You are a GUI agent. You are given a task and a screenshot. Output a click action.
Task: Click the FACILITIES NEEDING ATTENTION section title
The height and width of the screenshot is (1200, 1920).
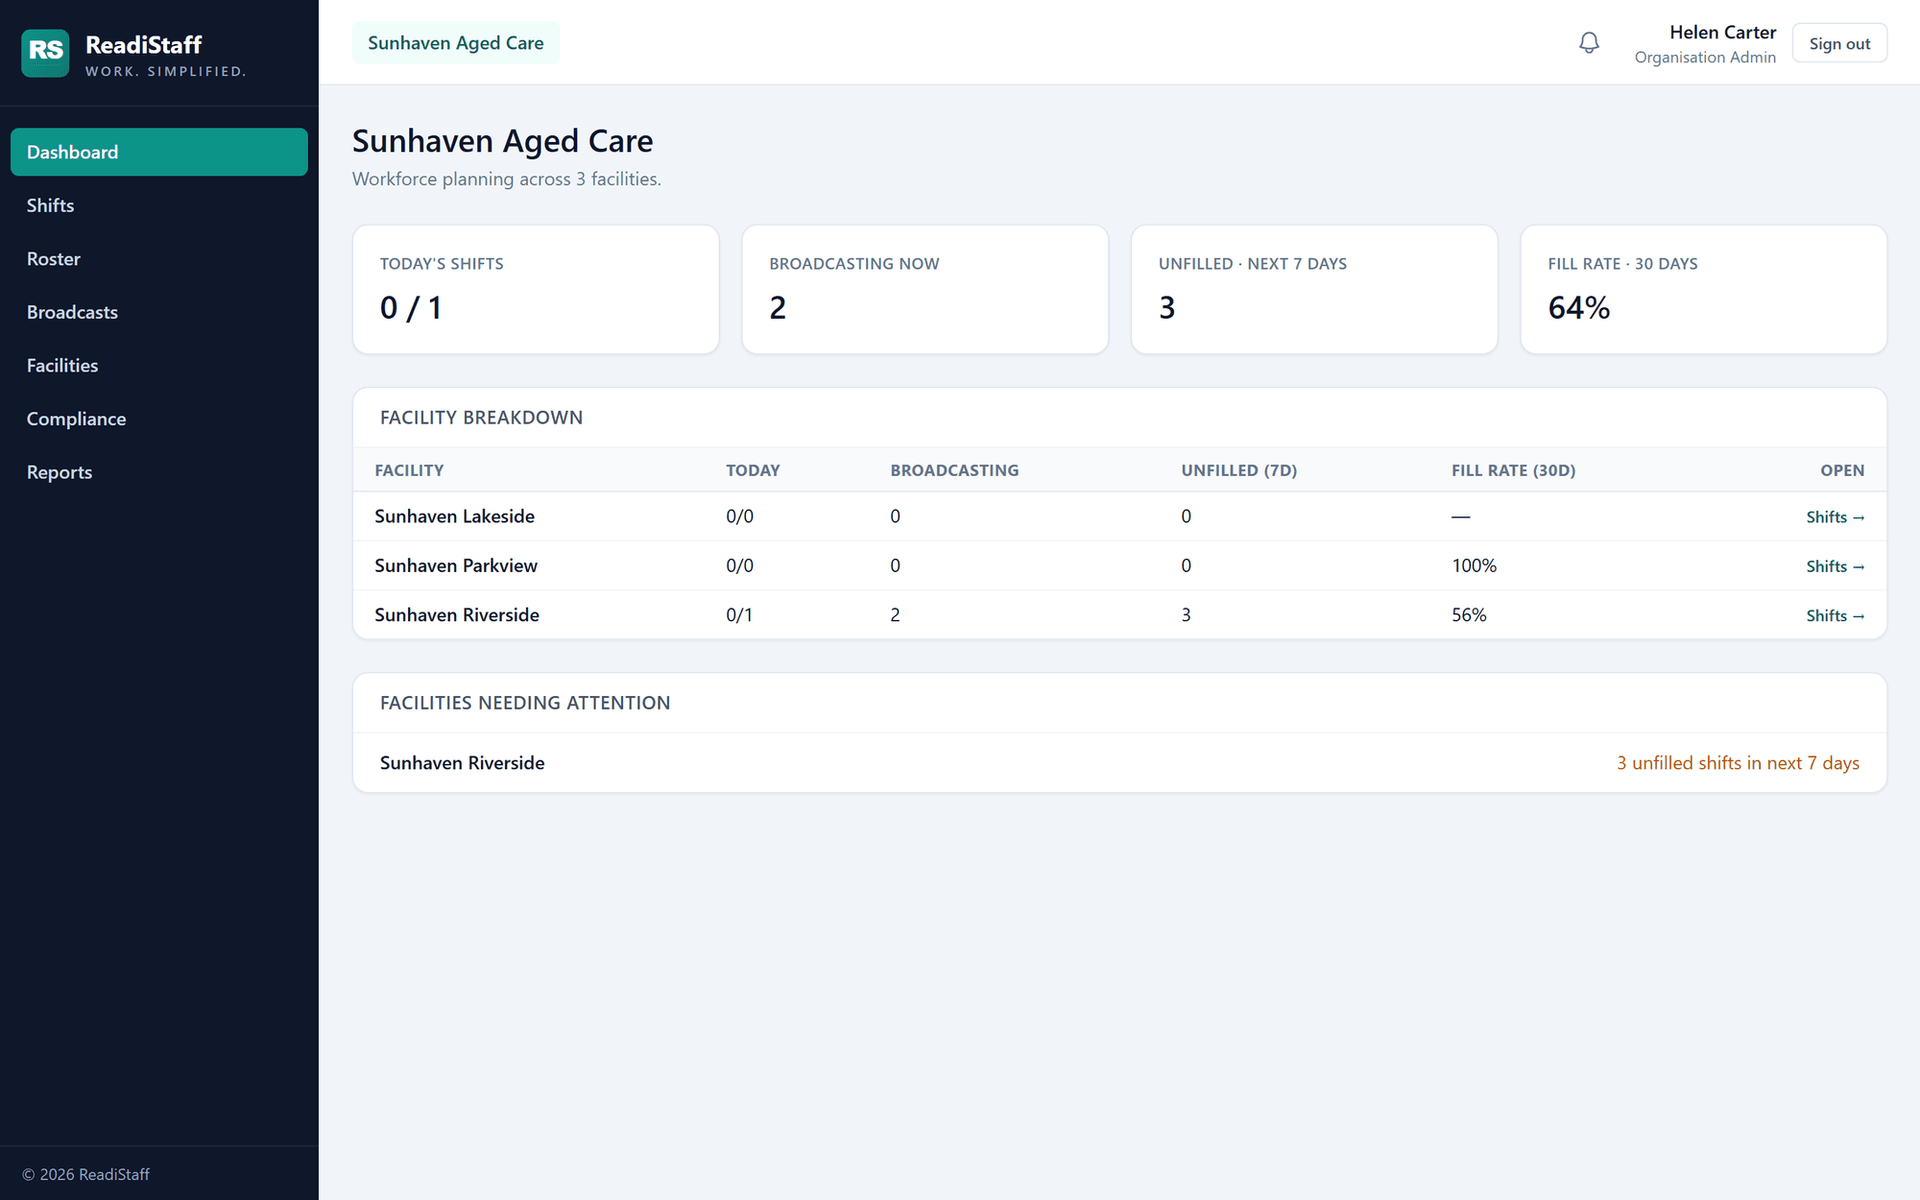click(x=525, y=703)
